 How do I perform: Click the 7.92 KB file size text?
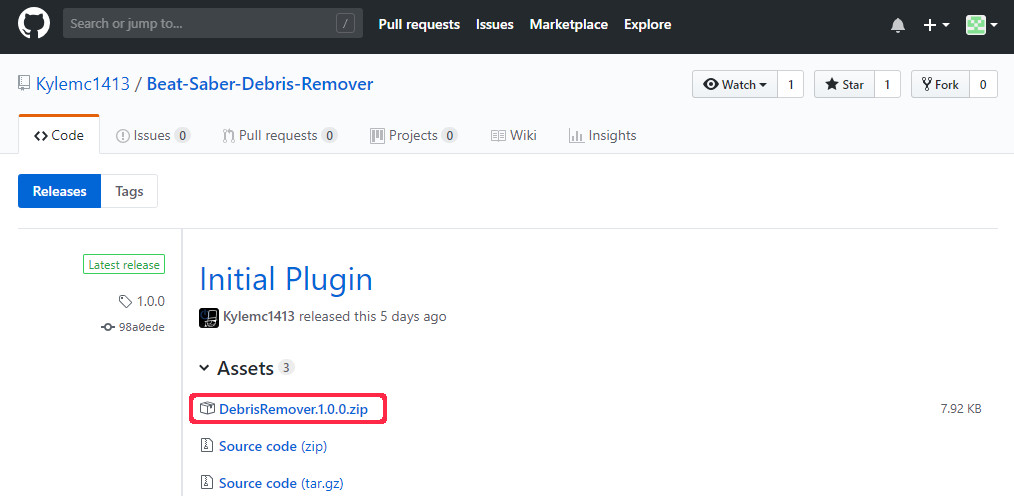[x=961, y=409]
